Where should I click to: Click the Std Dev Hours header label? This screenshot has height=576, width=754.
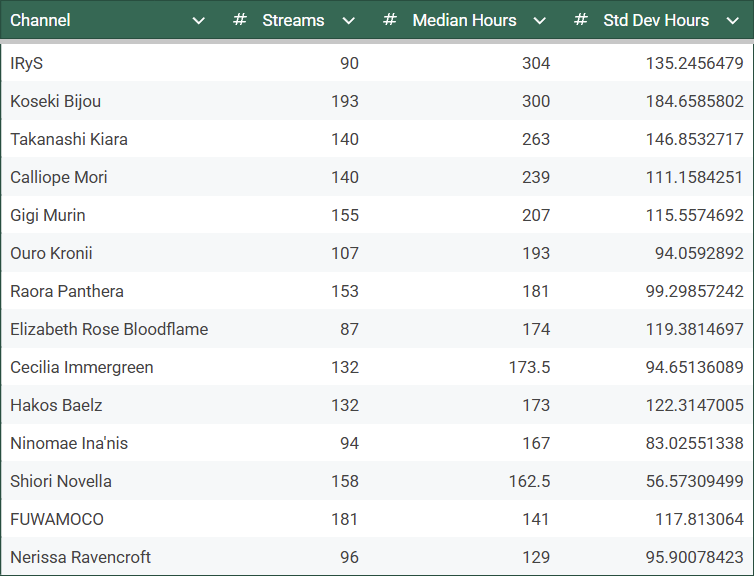tap(656, 20)
